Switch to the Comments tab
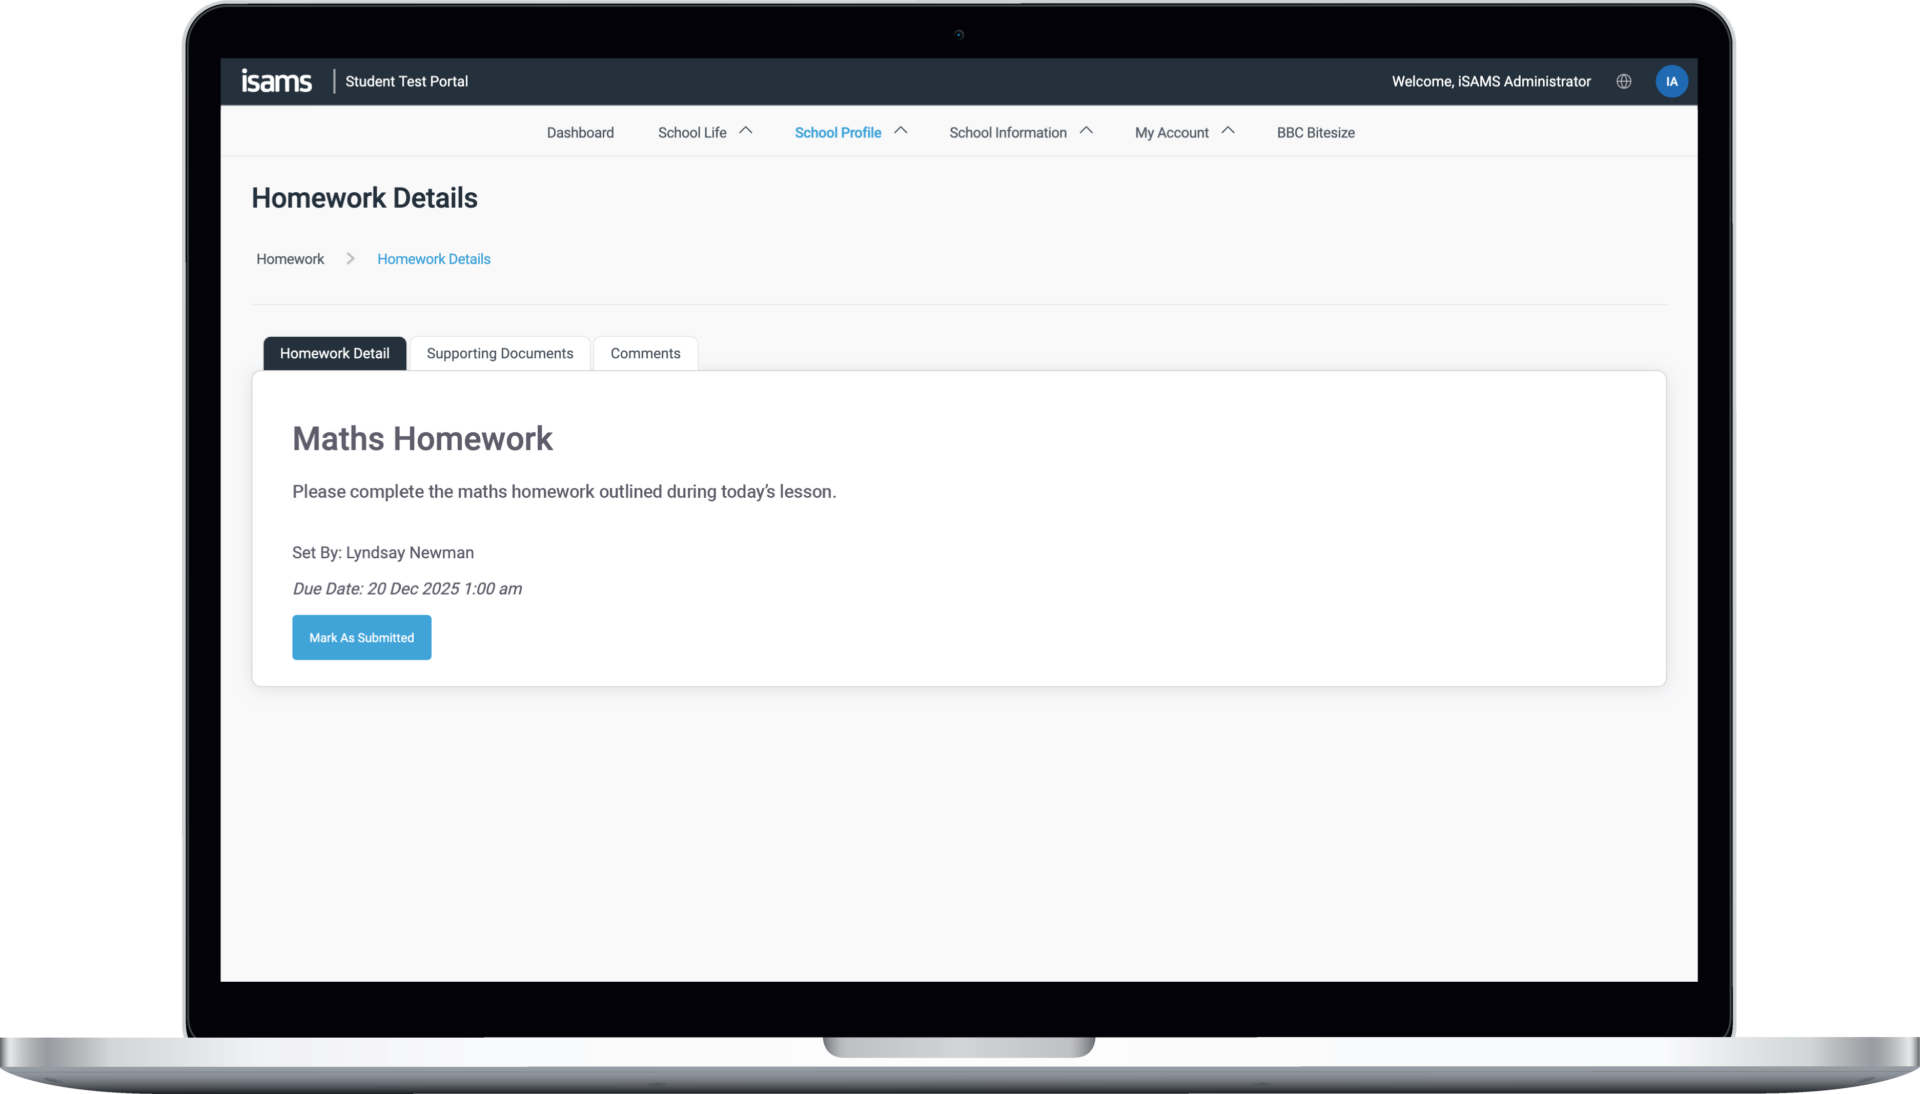This screenshot has width=1920, height=1094. (645, 353)
